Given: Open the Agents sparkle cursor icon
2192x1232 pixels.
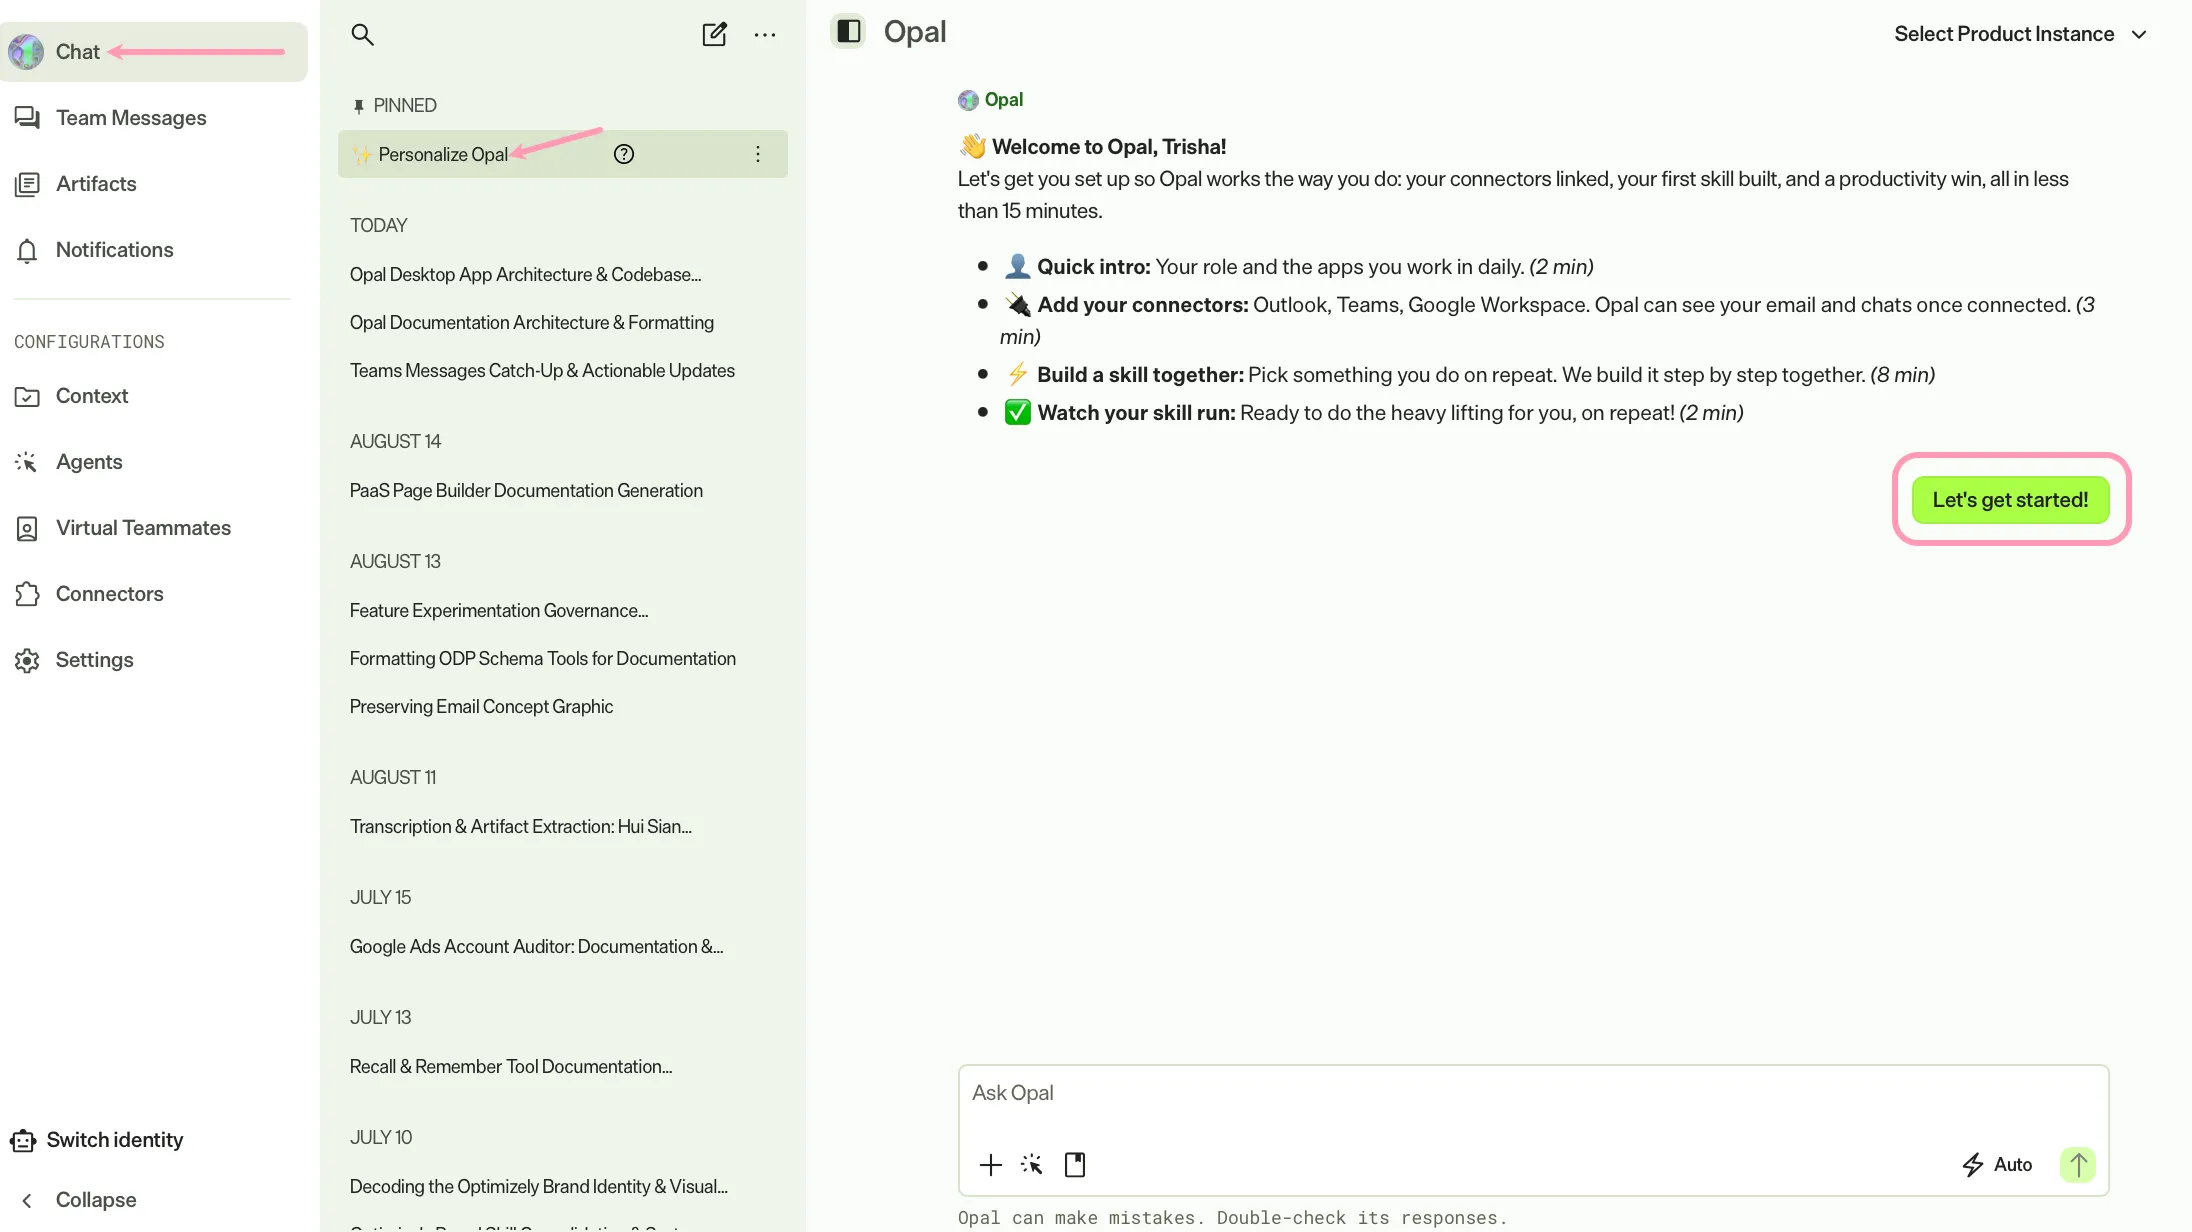Looking at the screenshot, I should tap(27, 462).
